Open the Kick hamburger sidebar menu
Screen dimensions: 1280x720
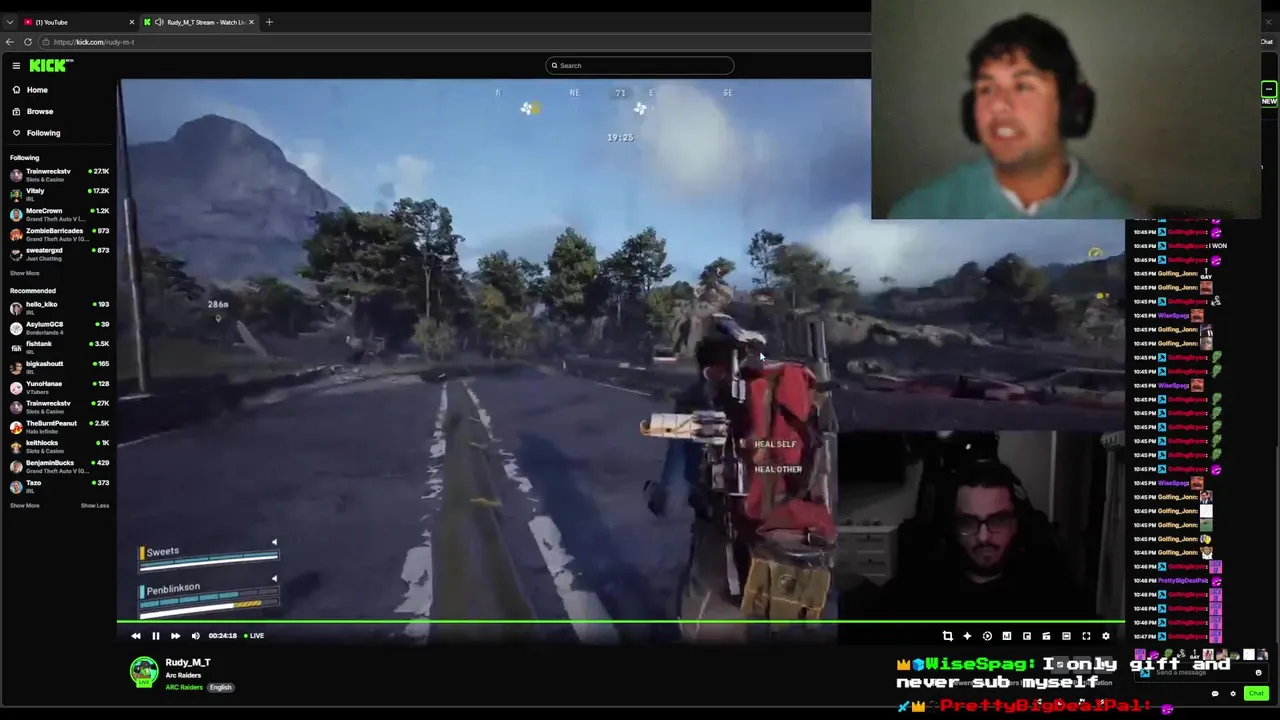(x=16, y=65)
